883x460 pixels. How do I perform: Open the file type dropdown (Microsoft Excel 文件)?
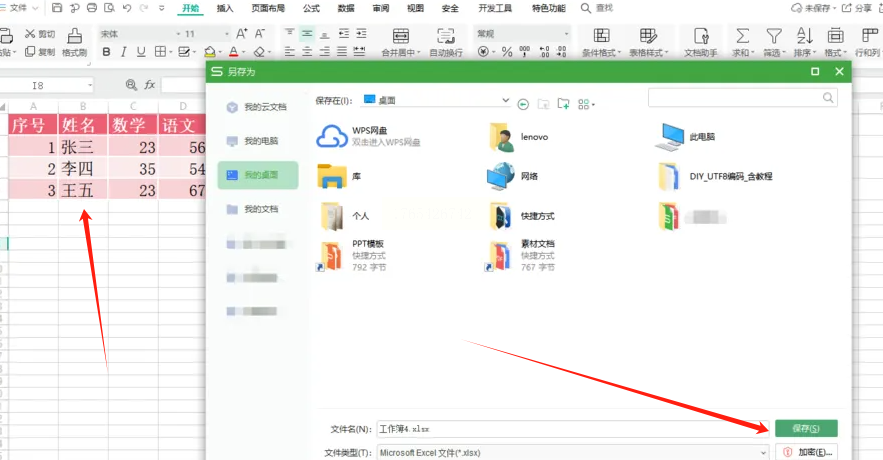click(763, 453)
